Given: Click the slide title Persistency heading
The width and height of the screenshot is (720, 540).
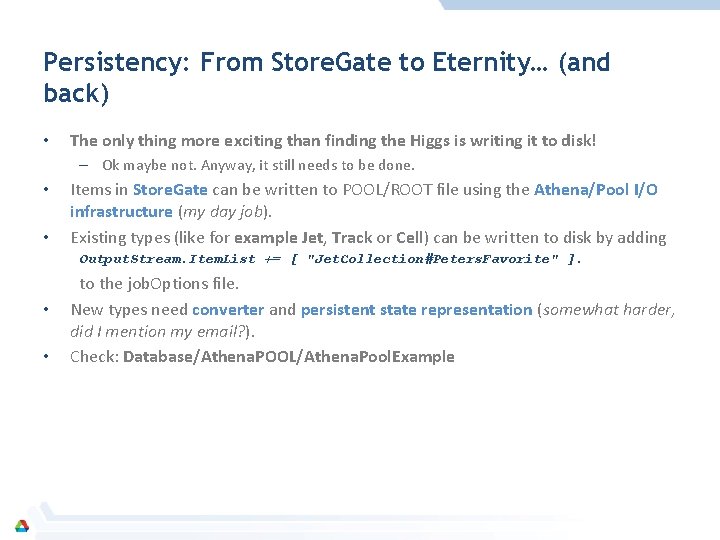Looking at the screenshot, I should [326, 77].
